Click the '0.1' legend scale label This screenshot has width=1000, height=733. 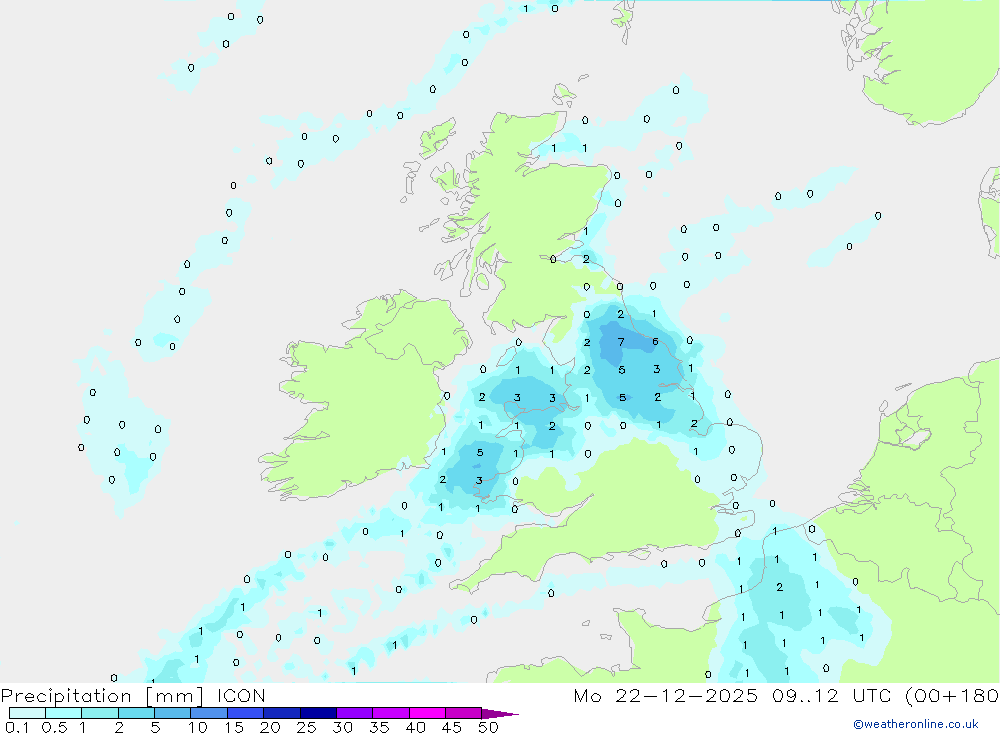click(x=17, y=727)
